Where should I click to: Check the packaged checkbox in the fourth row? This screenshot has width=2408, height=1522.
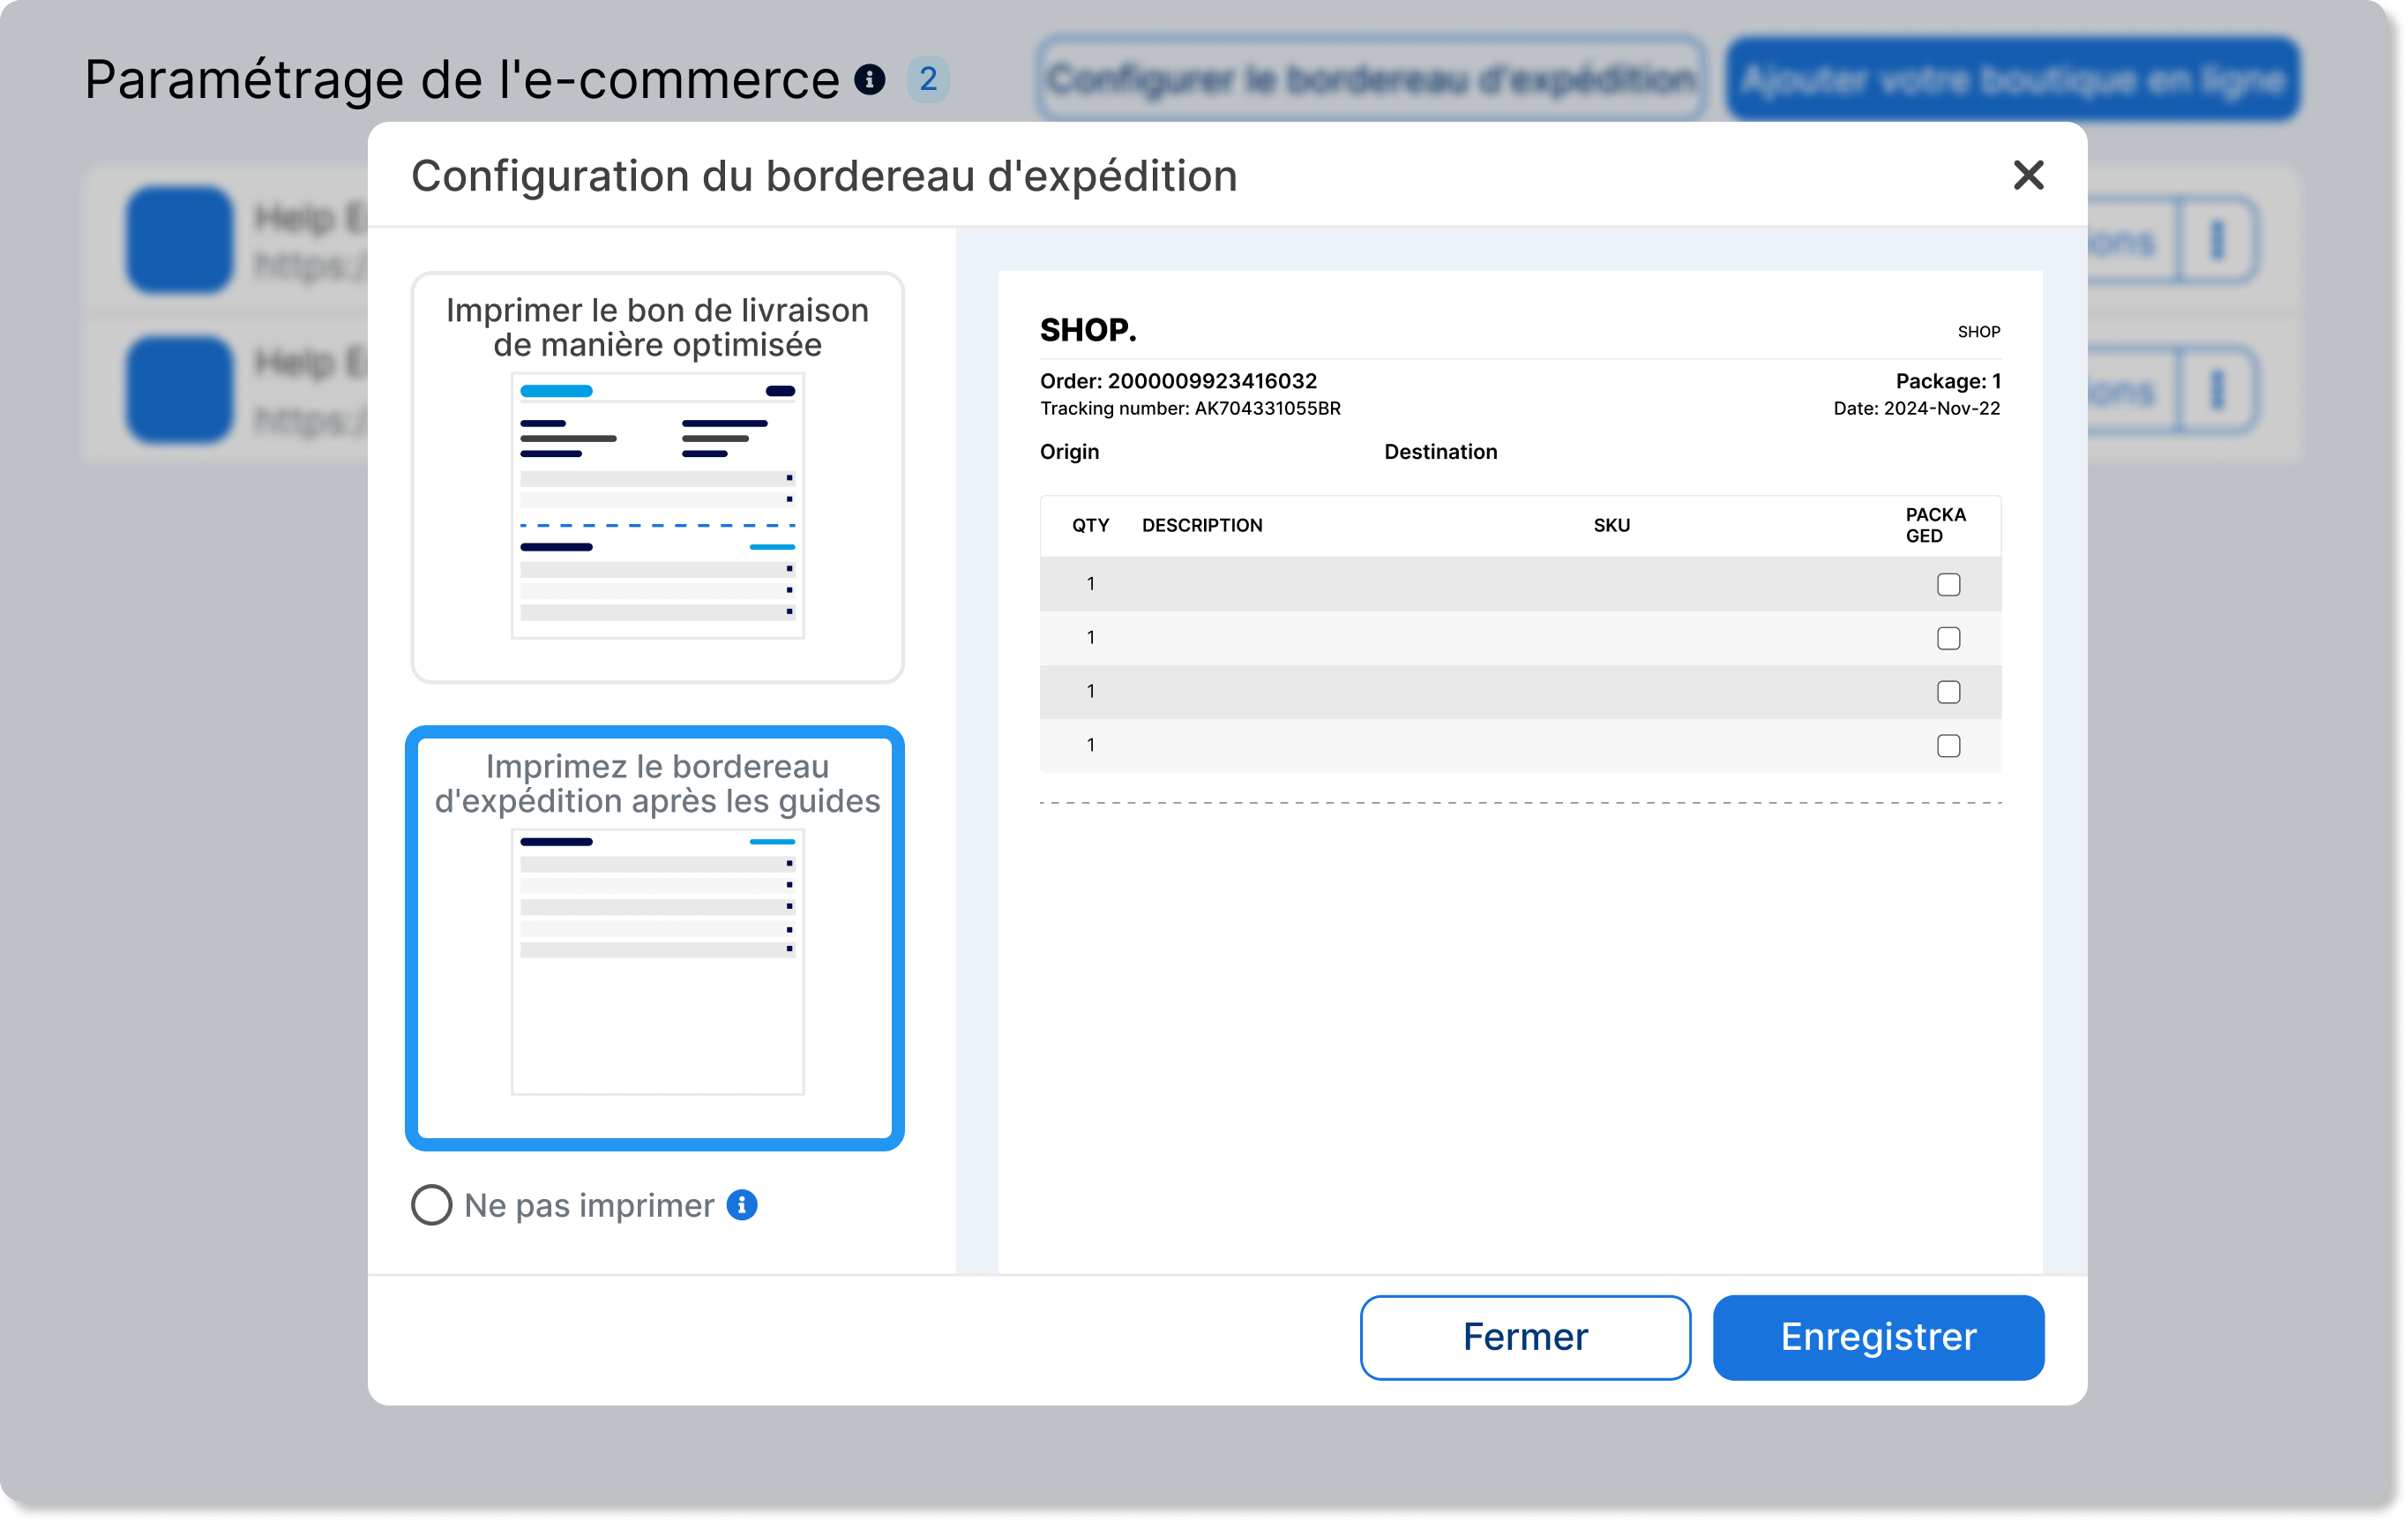pos(1948,746)
